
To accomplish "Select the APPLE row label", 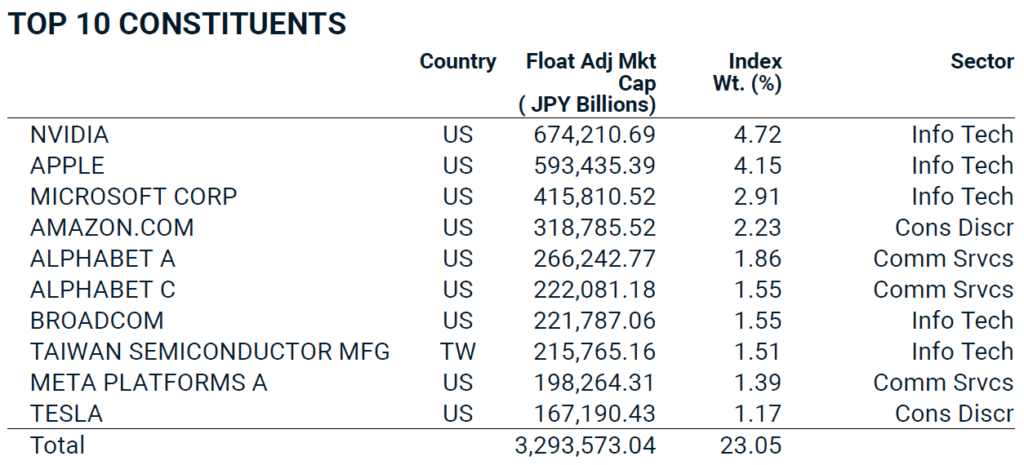I will click(x=67, y=166).
